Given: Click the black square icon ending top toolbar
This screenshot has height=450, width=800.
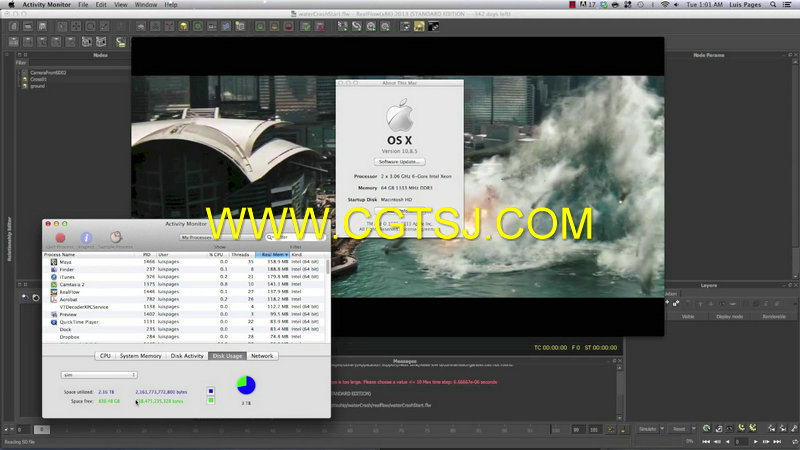Looking at the screenshot, I should [x=433, y=26].
